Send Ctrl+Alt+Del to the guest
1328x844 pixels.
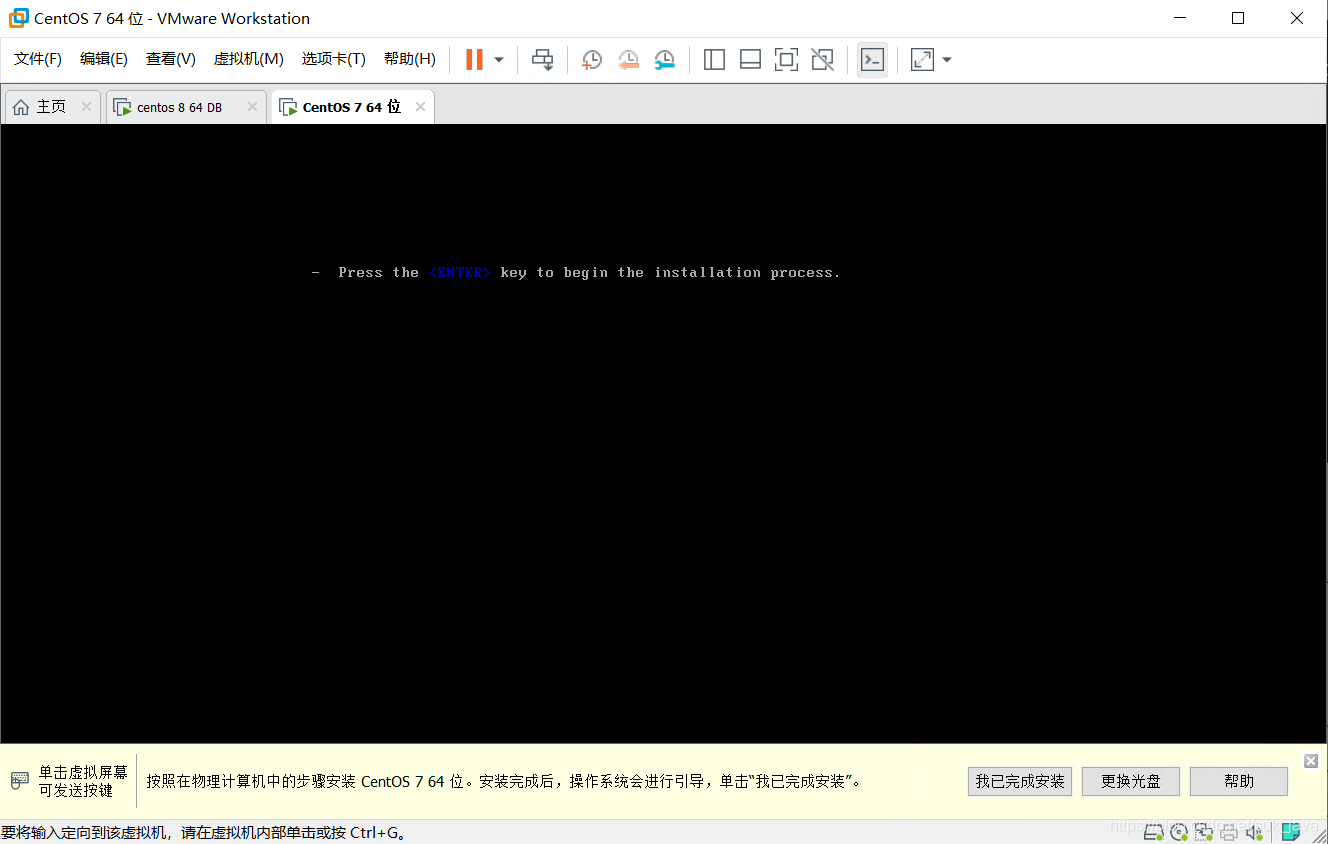click(x=543, y=59)
